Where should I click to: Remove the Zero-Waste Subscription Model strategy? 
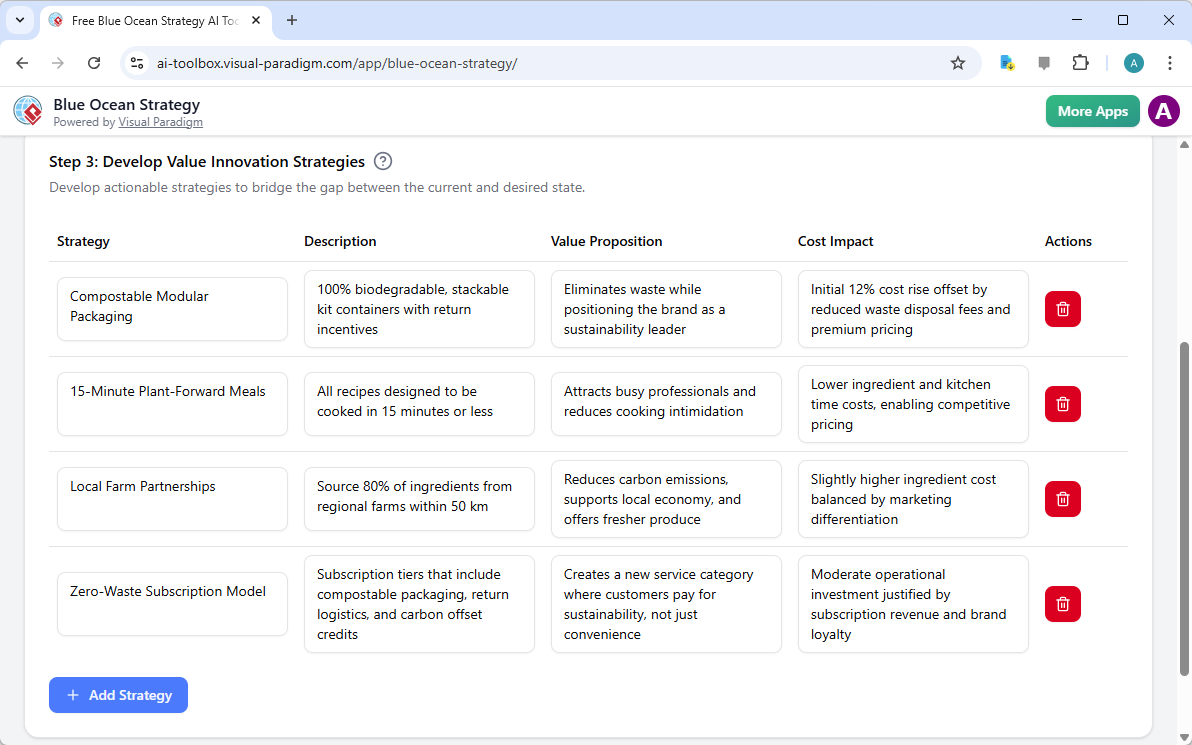coord(1062,604)
